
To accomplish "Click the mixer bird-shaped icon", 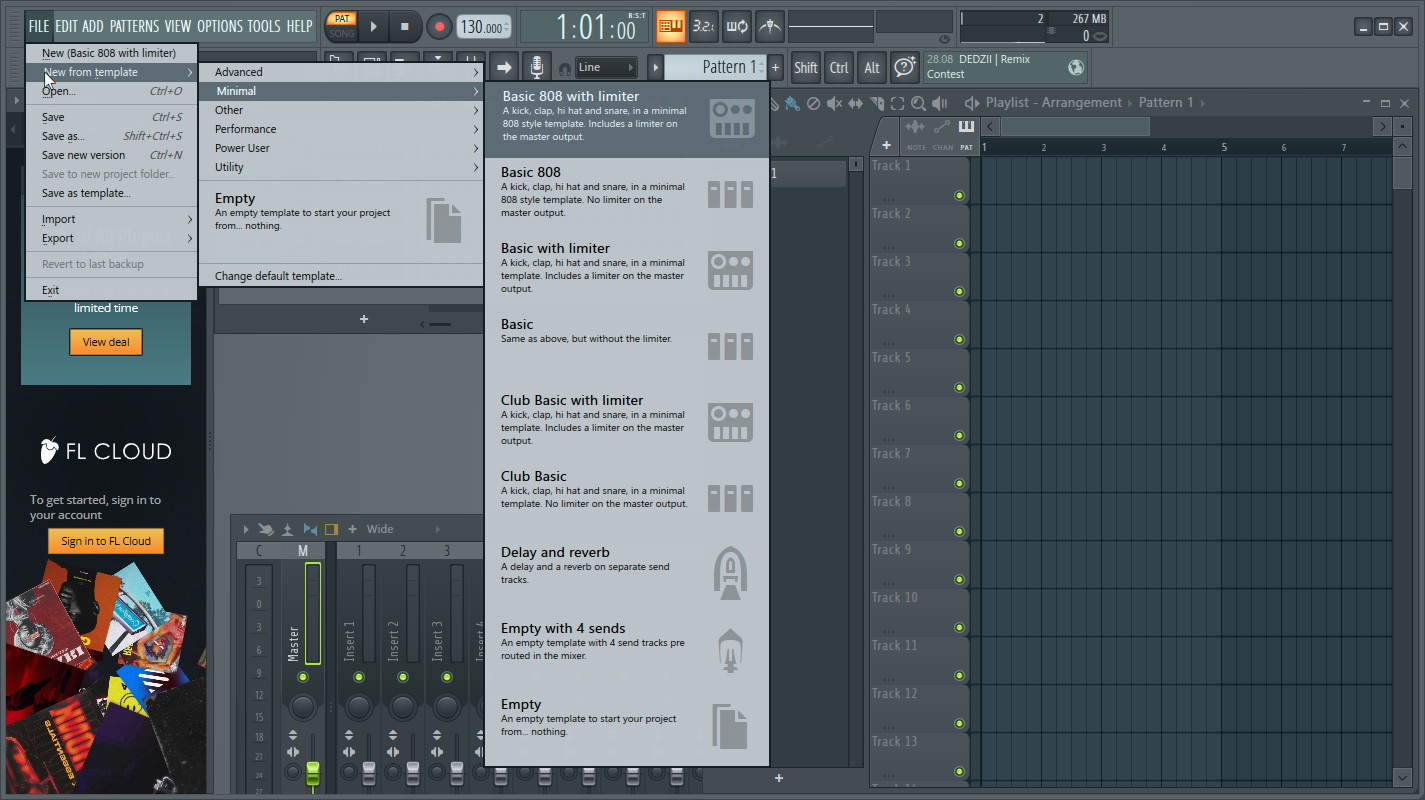I will (266, 529).
